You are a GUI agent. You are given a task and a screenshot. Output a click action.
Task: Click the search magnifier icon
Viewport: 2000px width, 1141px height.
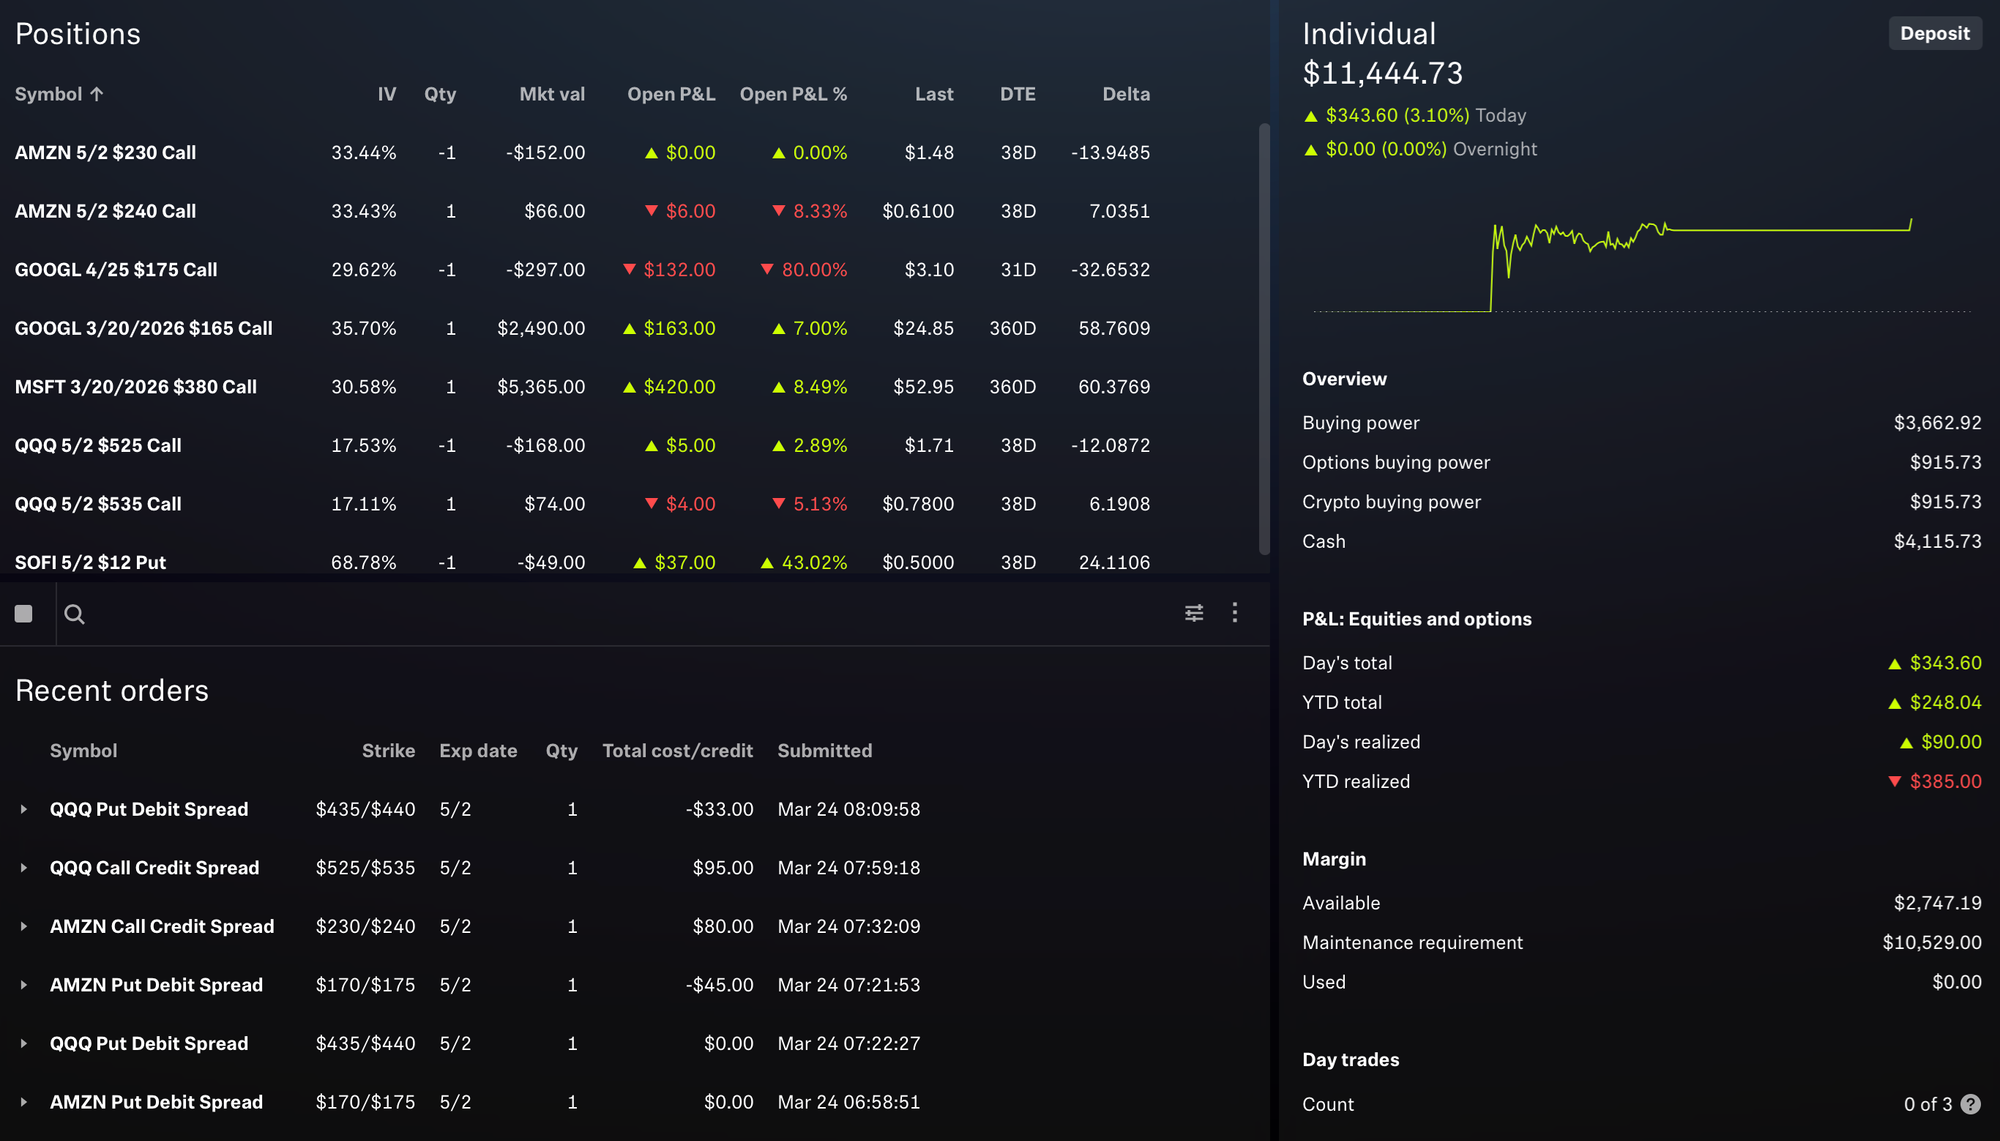(x=74, y=614)
